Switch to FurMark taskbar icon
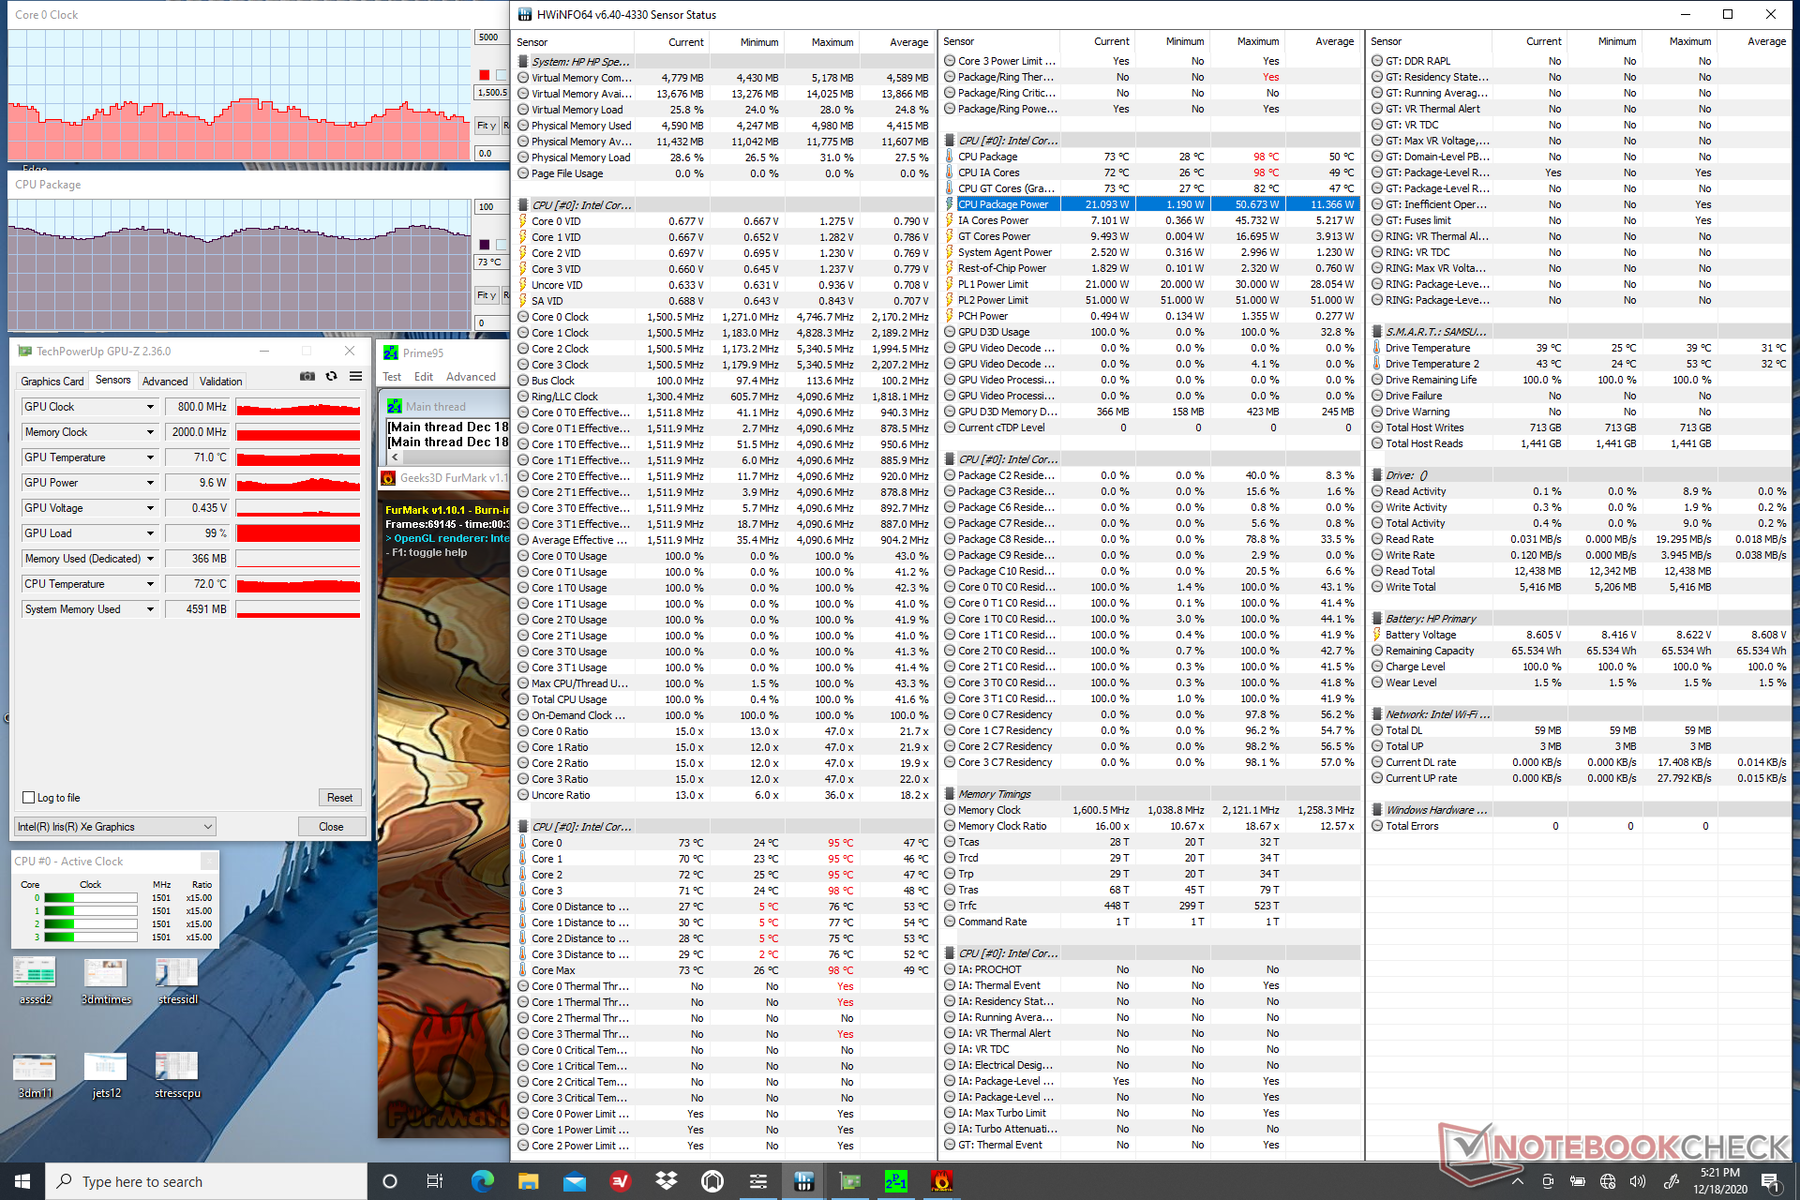The width and height of the screenshot is (1800, 1200). (x=942, y=1181)
